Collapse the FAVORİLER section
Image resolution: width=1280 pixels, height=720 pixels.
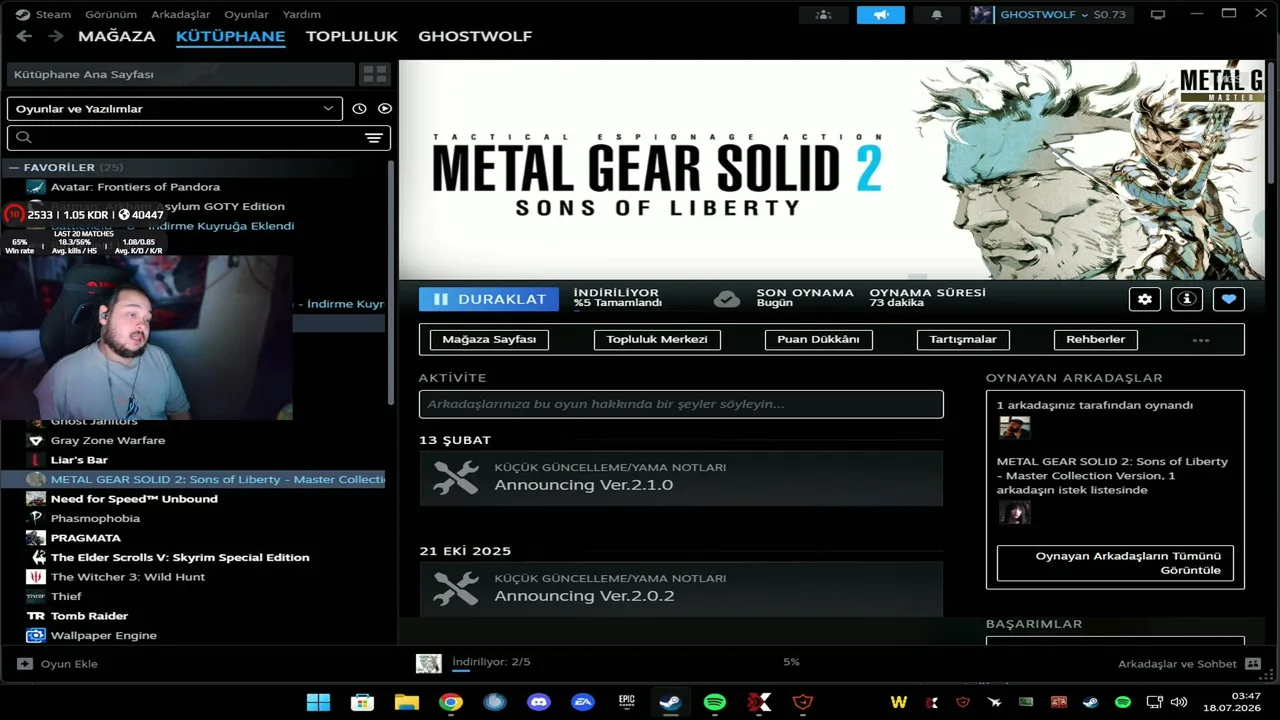(14, 168)
